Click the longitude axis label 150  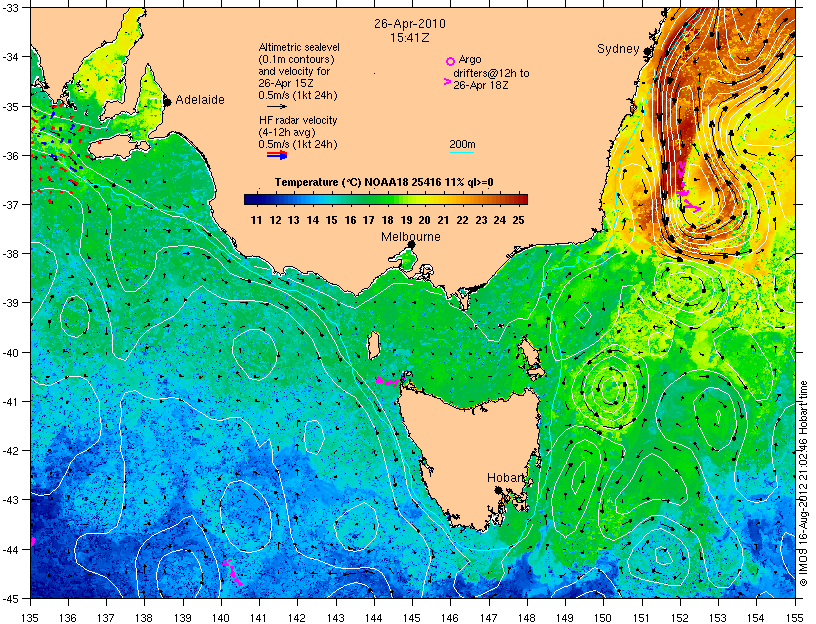click(603, 618)
